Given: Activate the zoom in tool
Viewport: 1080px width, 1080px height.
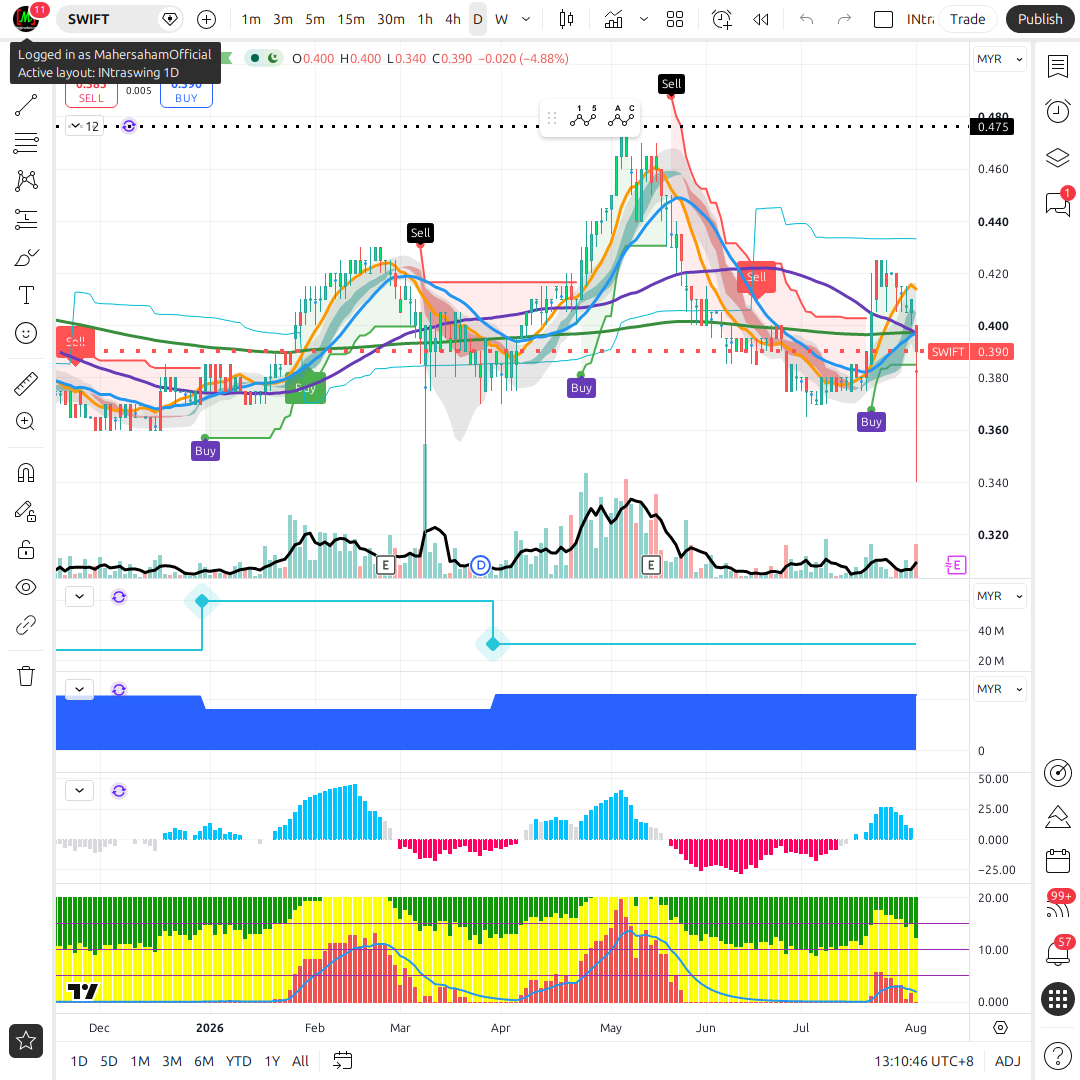Looking at the screenshot, I should coord(26,422).
